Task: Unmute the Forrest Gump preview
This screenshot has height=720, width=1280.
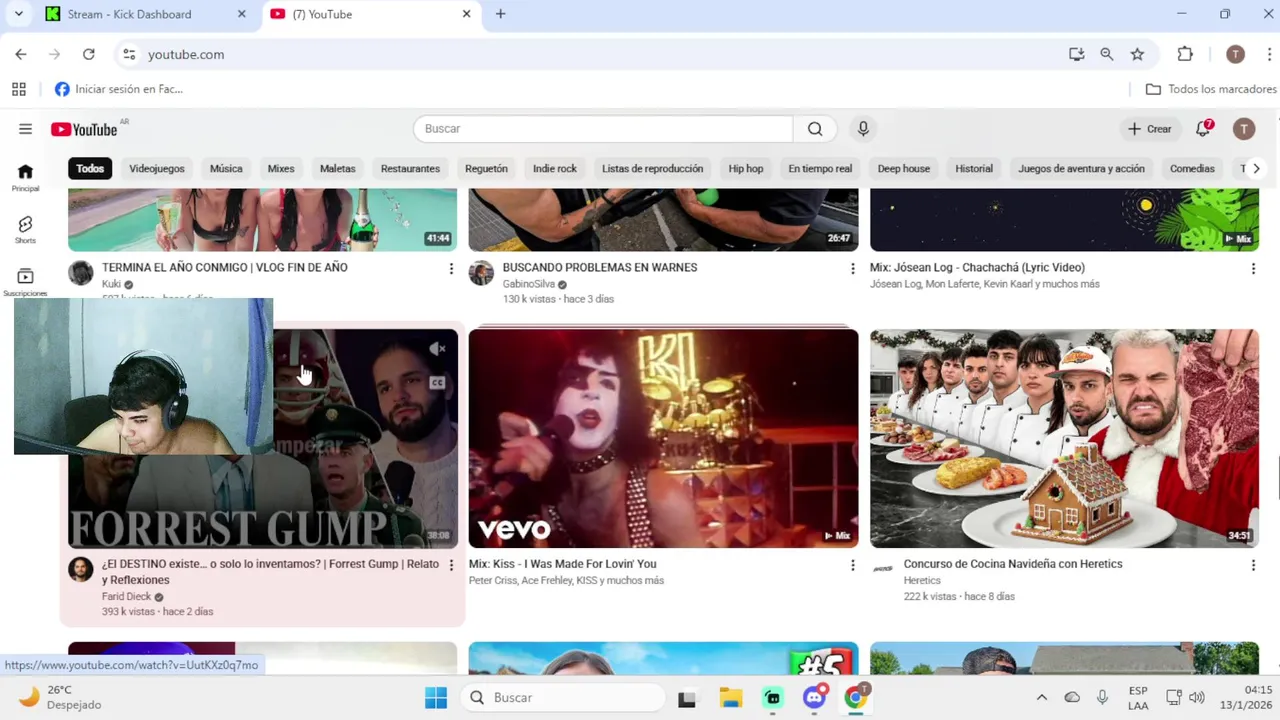Action: click(437, 349)
